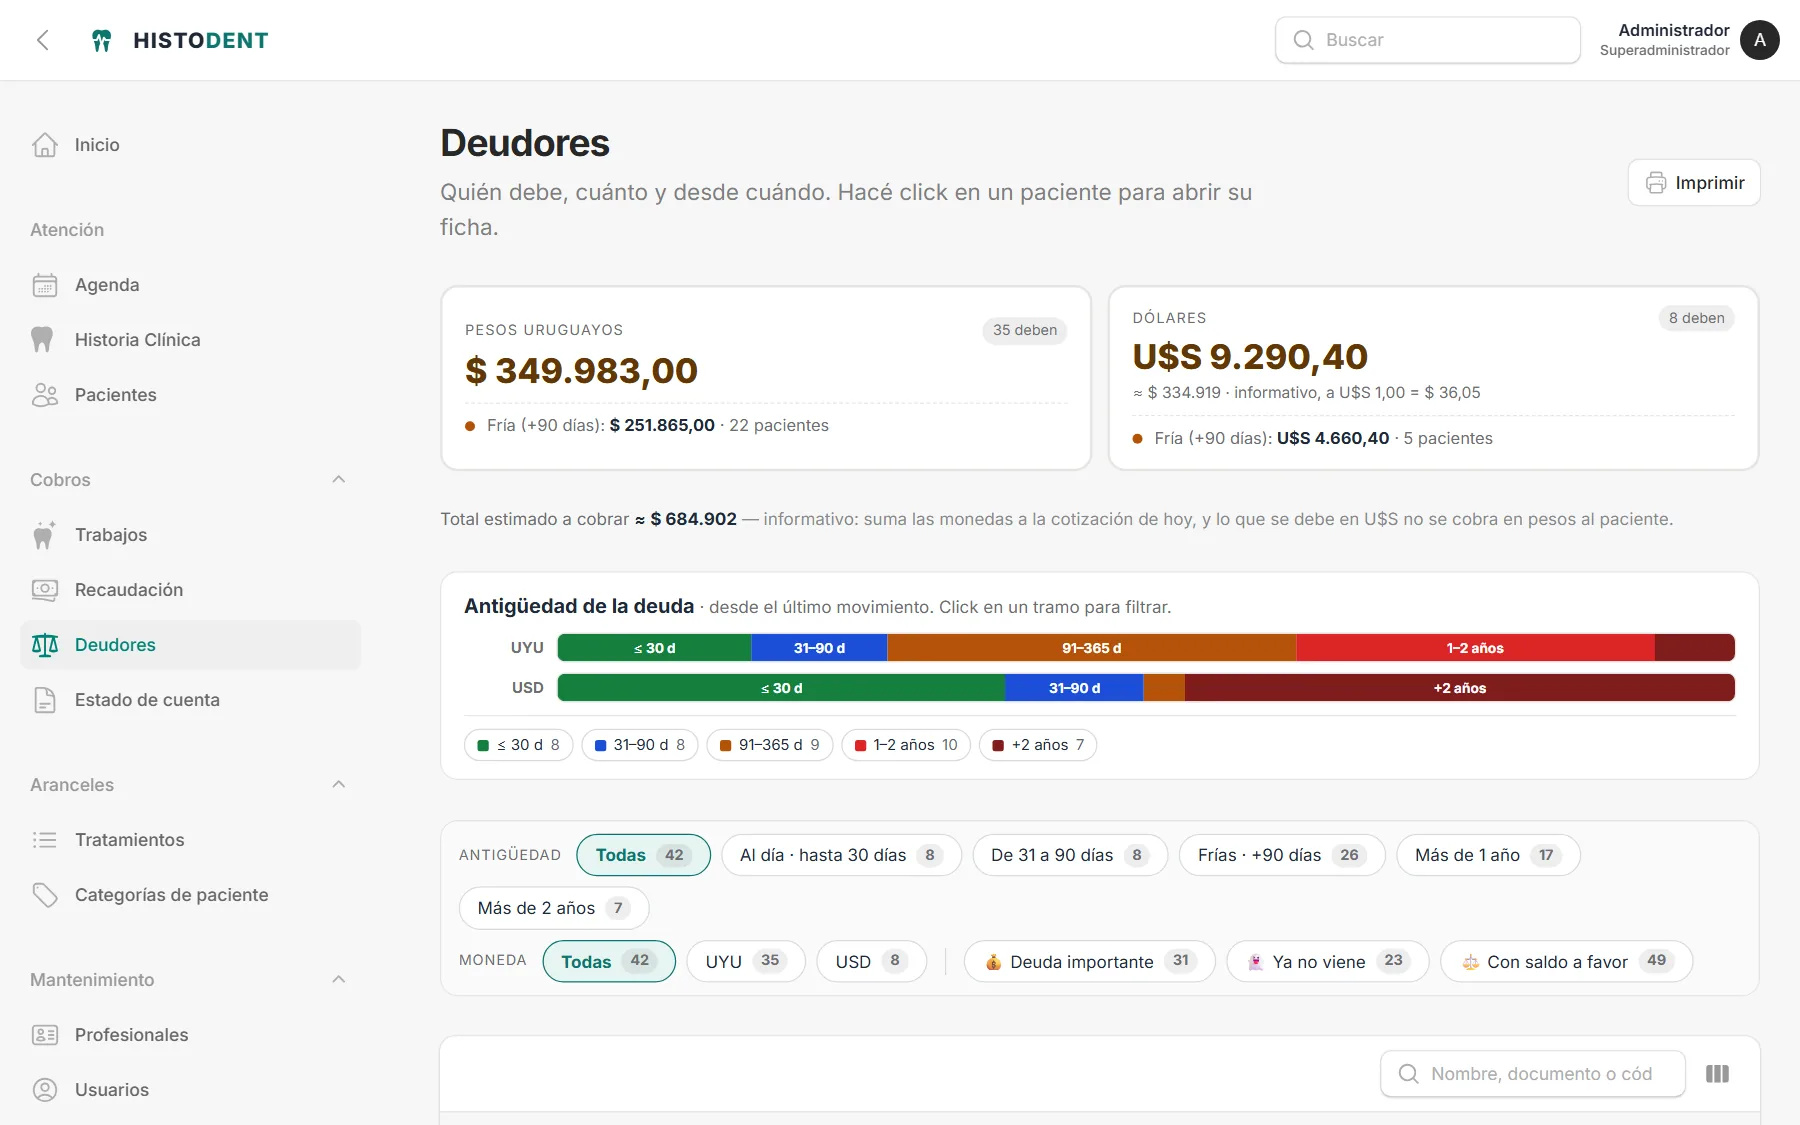
Task: Toggle the Con saldo a favor filter
Action: click(1566, 961)
